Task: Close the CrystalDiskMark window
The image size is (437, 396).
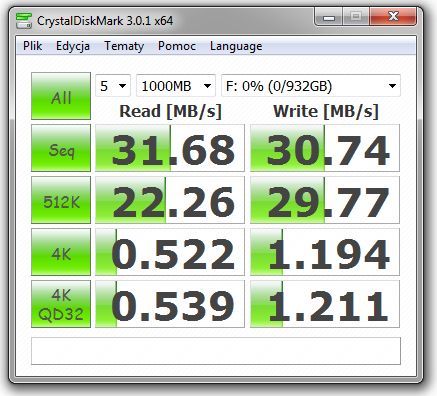Action: pos(393,17)
